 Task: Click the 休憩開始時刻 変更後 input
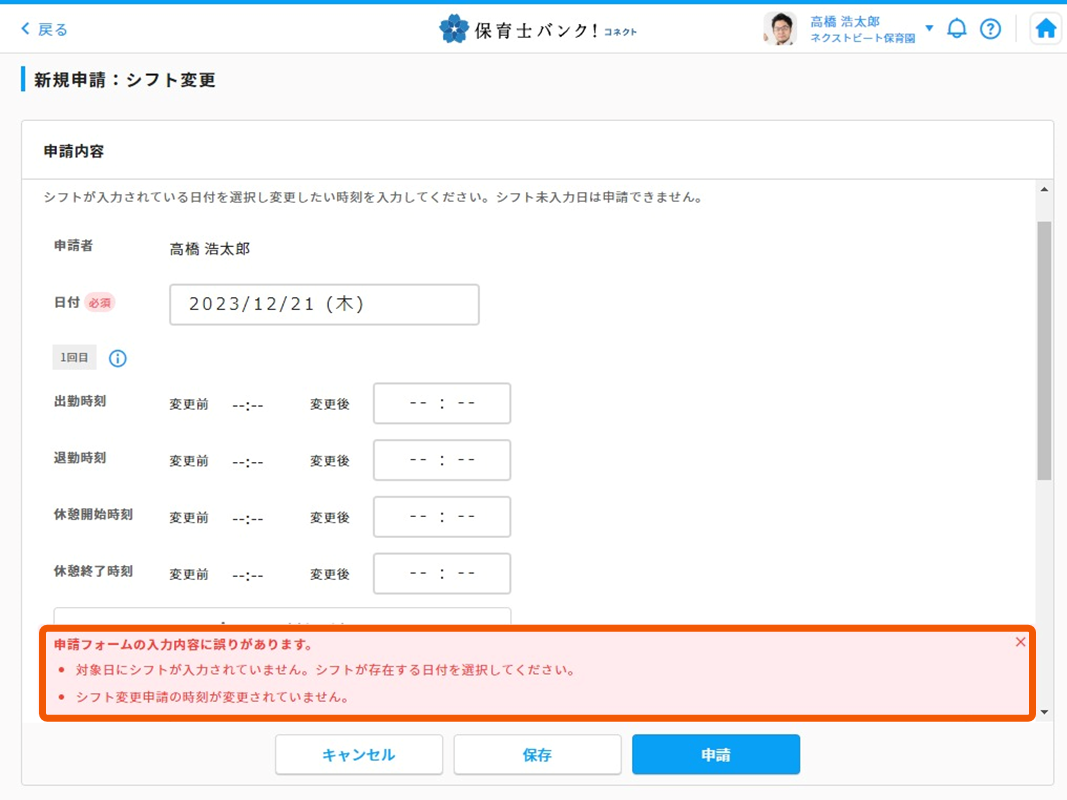pyautogui.click(x=441, y=517)
